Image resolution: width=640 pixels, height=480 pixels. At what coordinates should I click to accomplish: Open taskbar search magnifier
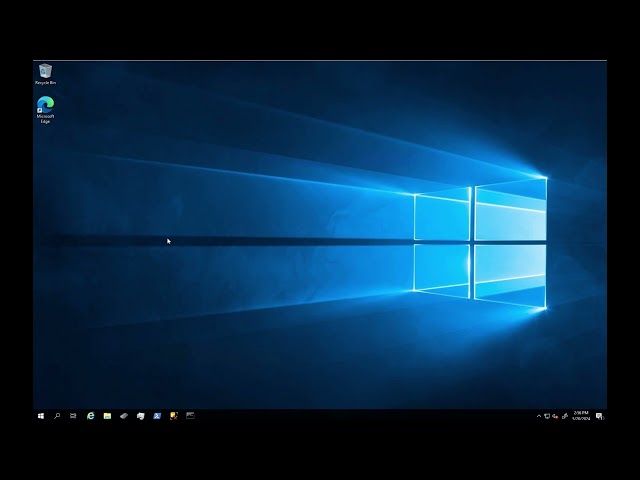click(x=57, y=416)
